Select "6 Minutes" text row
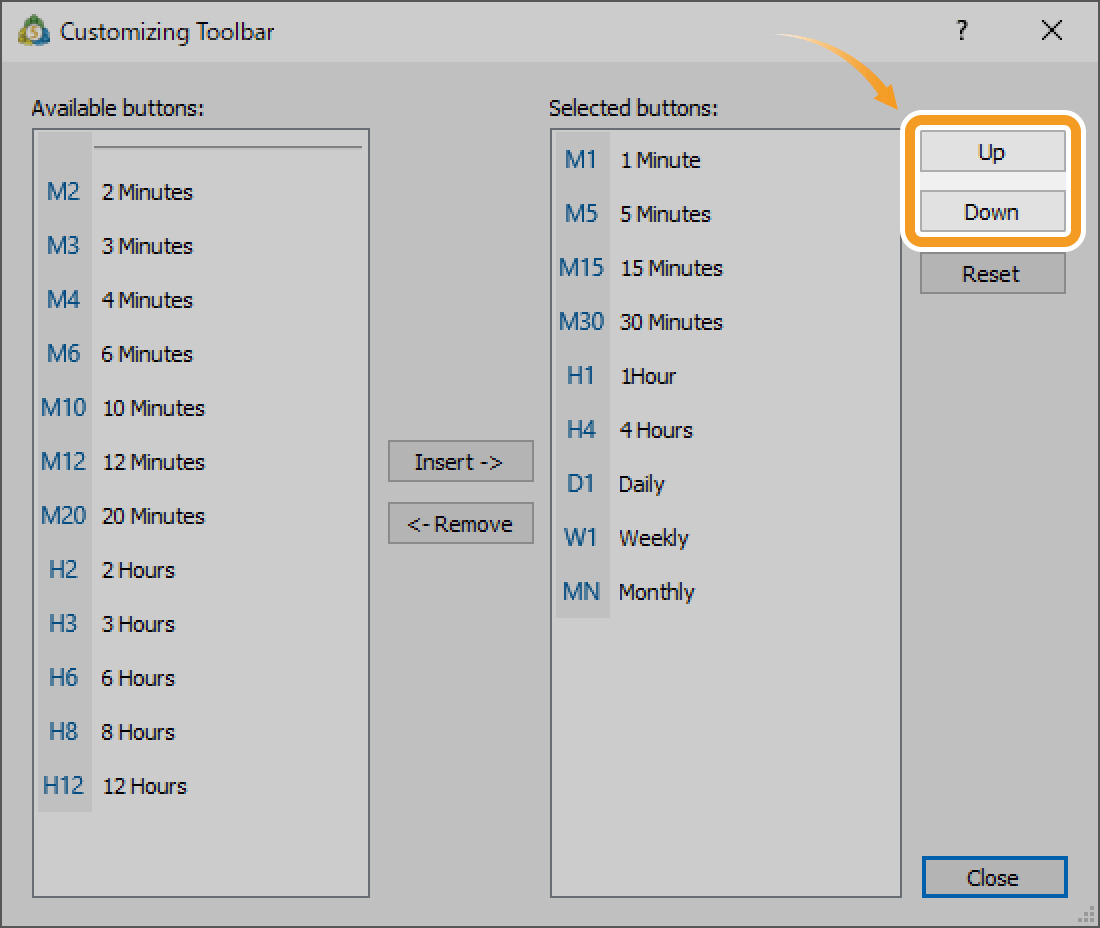This screenshot has height=928, width=1100. click(147, 354)
